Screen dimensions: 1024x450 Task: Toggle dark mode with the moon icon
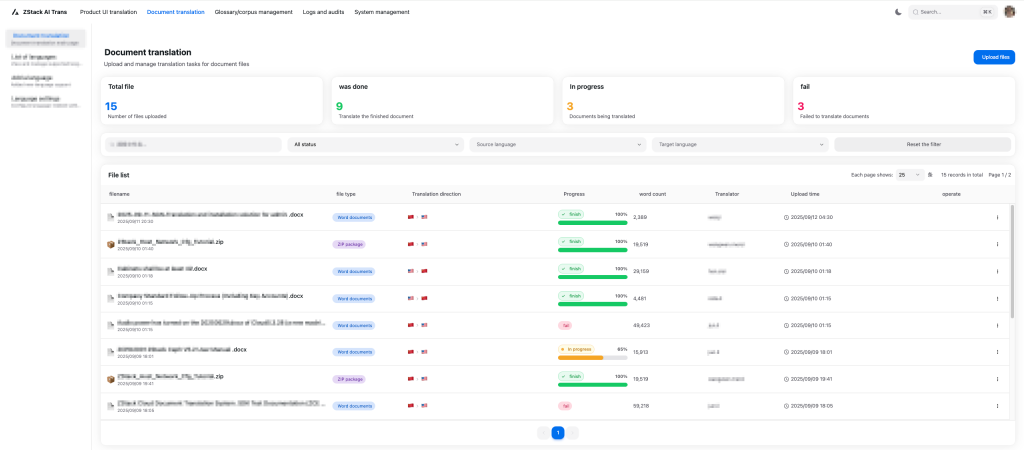[898, 12]
